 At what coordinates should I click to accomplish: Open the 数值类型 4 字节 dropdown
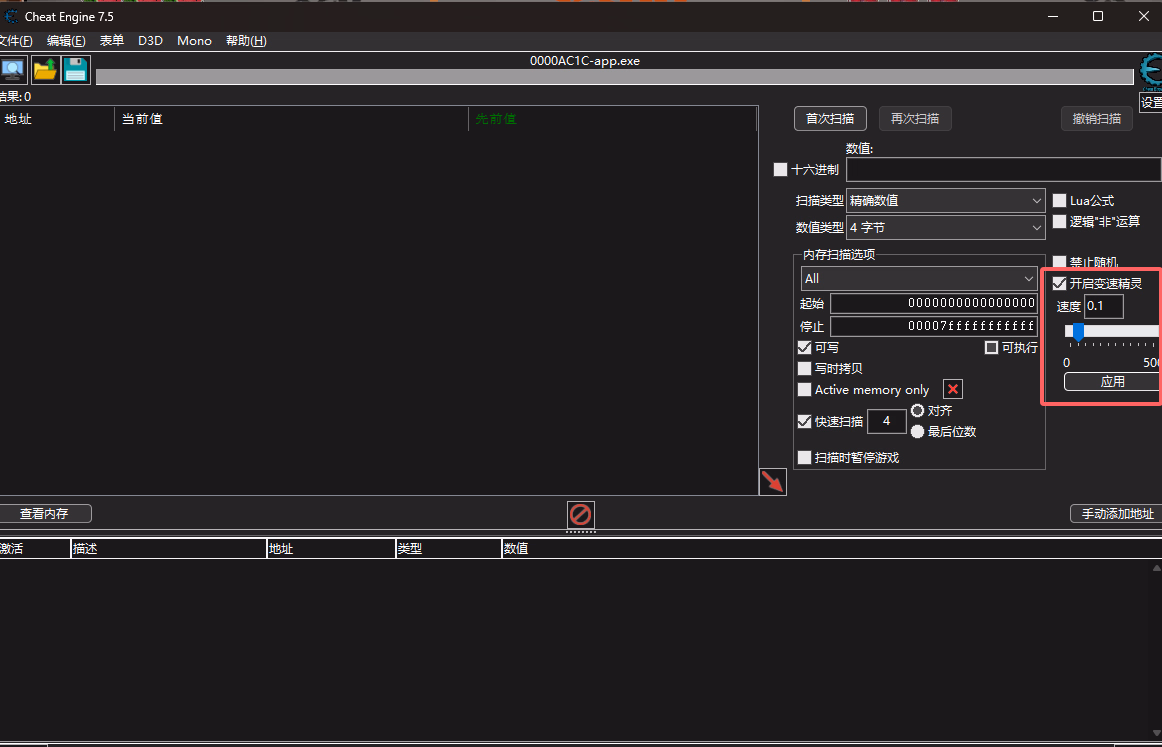pos(946,228)
